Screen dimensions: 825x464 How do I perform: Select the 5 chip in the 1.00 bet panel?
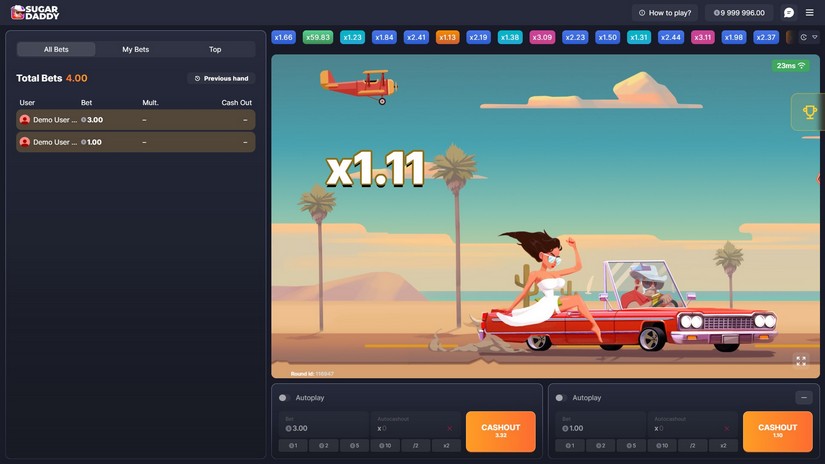[631, 446]
